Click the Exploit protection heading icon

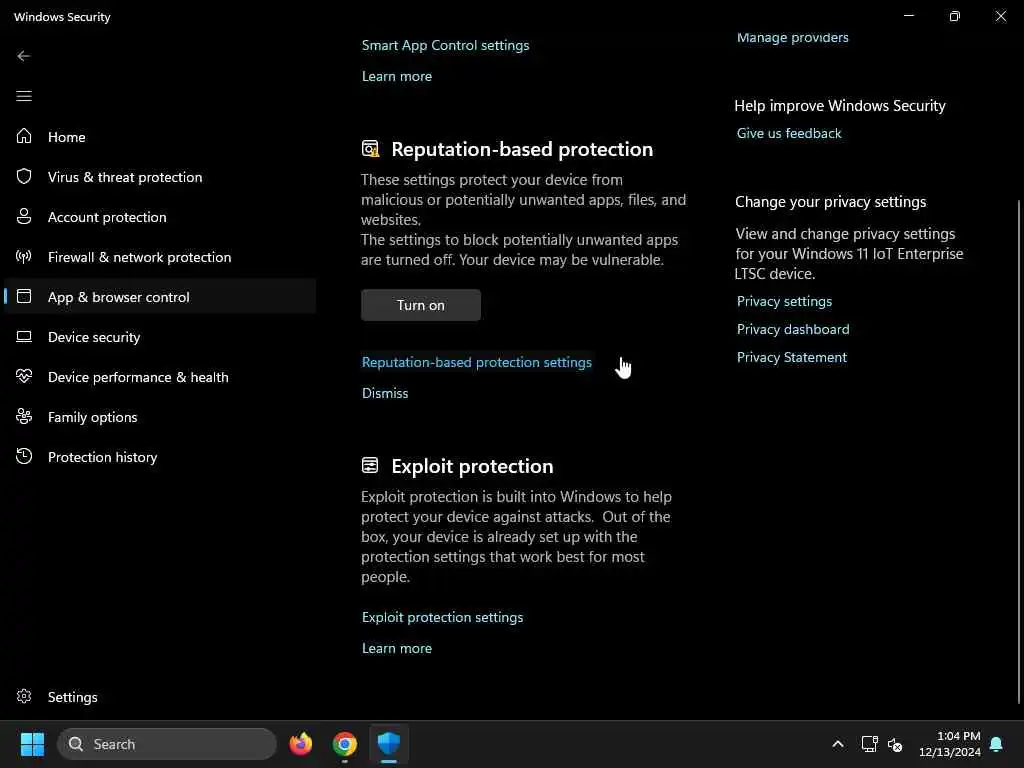[x=370, y=466]
